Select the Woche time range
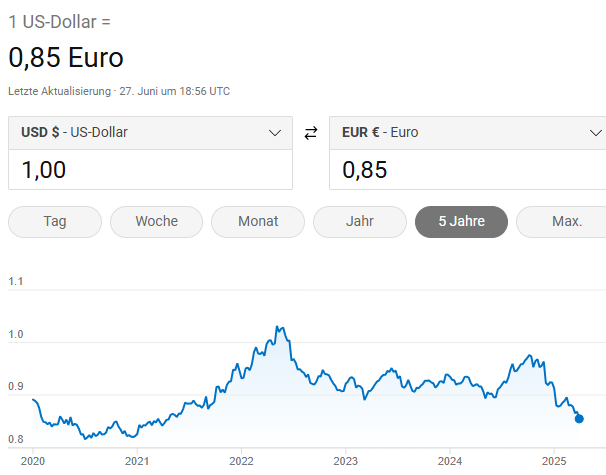Image resolution: width=606 pixels, height=475 pixels. click(156, 221)
